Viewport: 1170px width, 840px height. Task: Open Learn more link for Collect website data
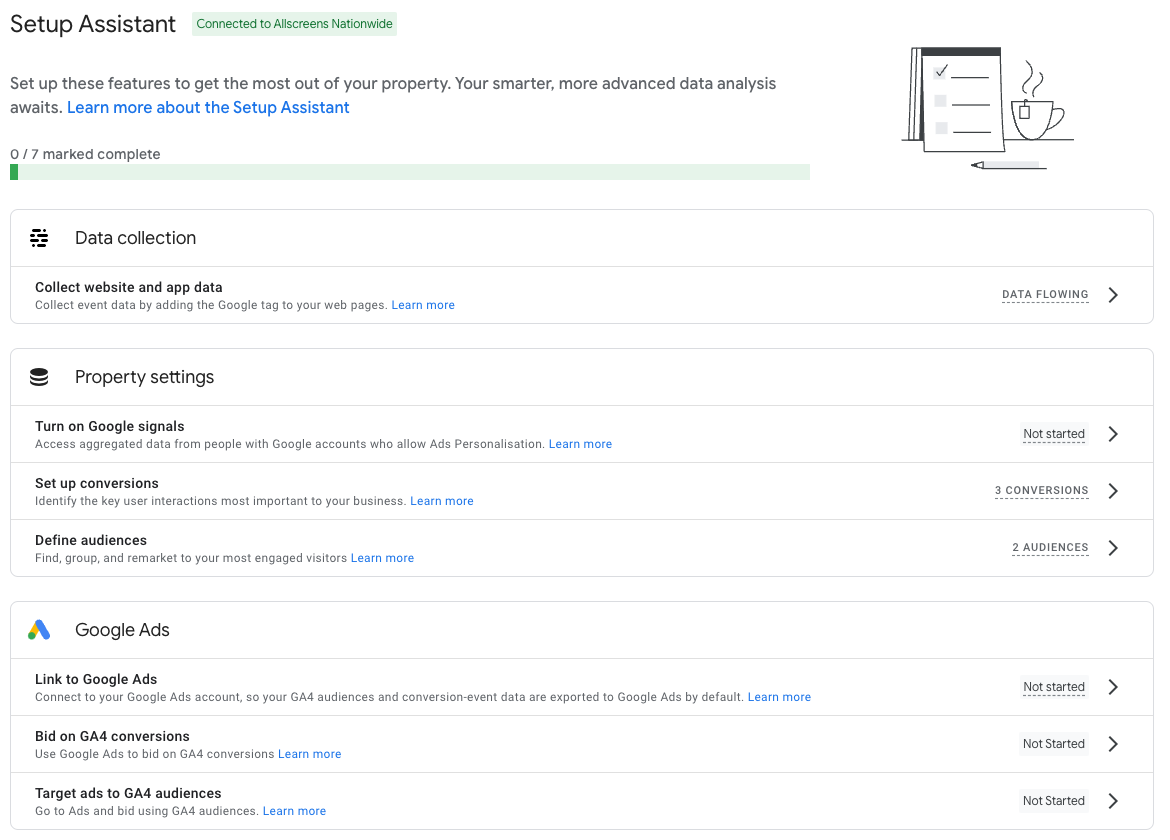point(423,305)
